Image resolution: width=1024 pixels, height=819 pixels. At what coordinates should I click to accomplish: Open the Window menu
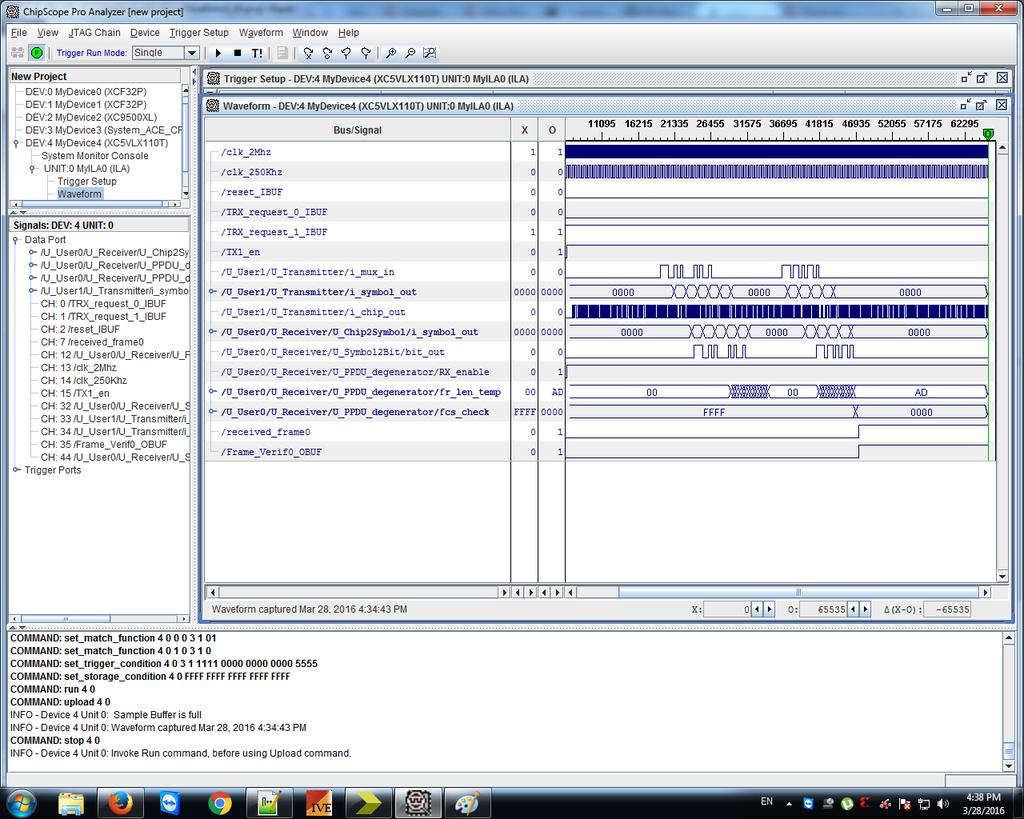310,33
